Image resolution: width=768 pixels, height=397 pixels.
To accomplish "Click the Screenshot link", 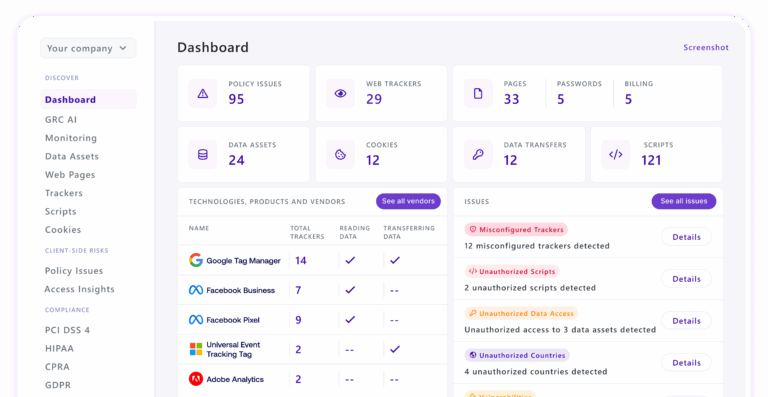I will pos(706,47).
